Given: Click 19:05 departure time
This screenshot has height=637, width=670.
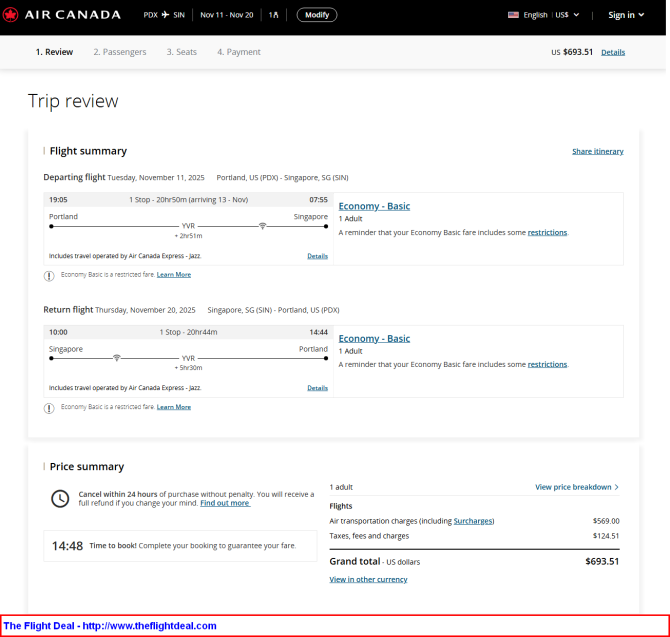Looking at the screenshot, I should pyautogui.click(x=58, y=200).
